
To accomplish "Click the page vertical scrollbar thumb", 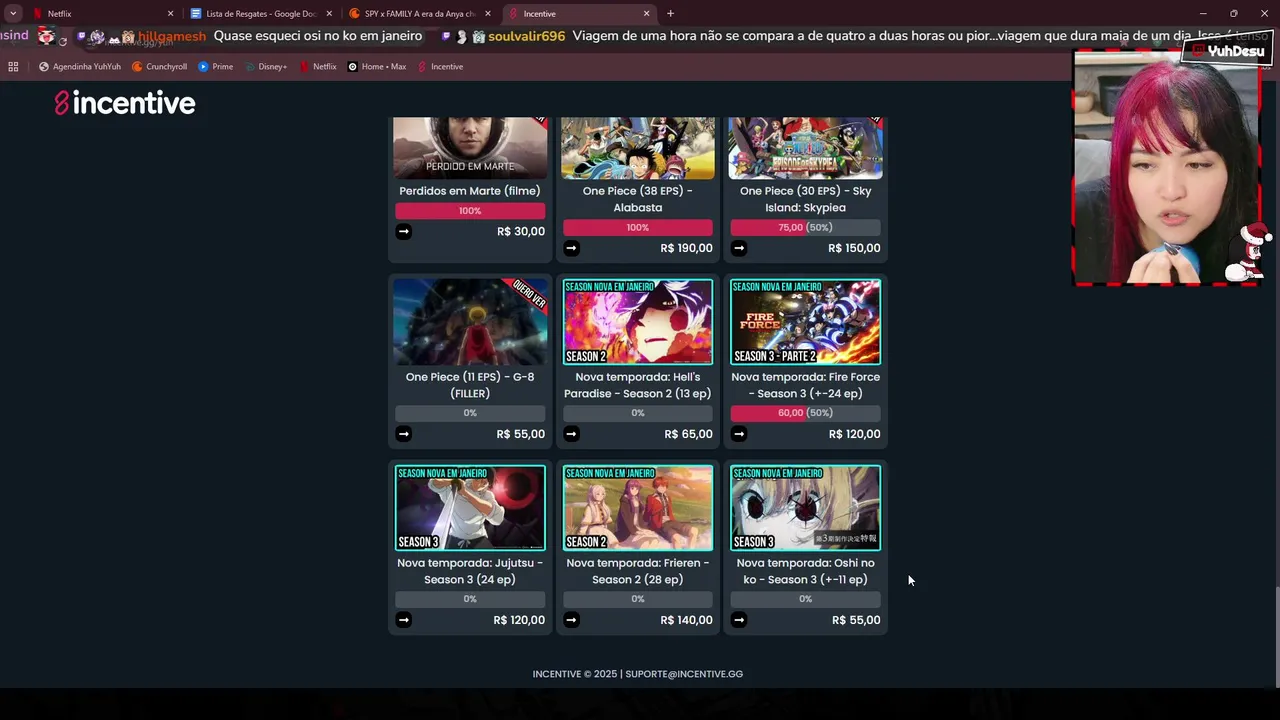I will coord(1276,636).
